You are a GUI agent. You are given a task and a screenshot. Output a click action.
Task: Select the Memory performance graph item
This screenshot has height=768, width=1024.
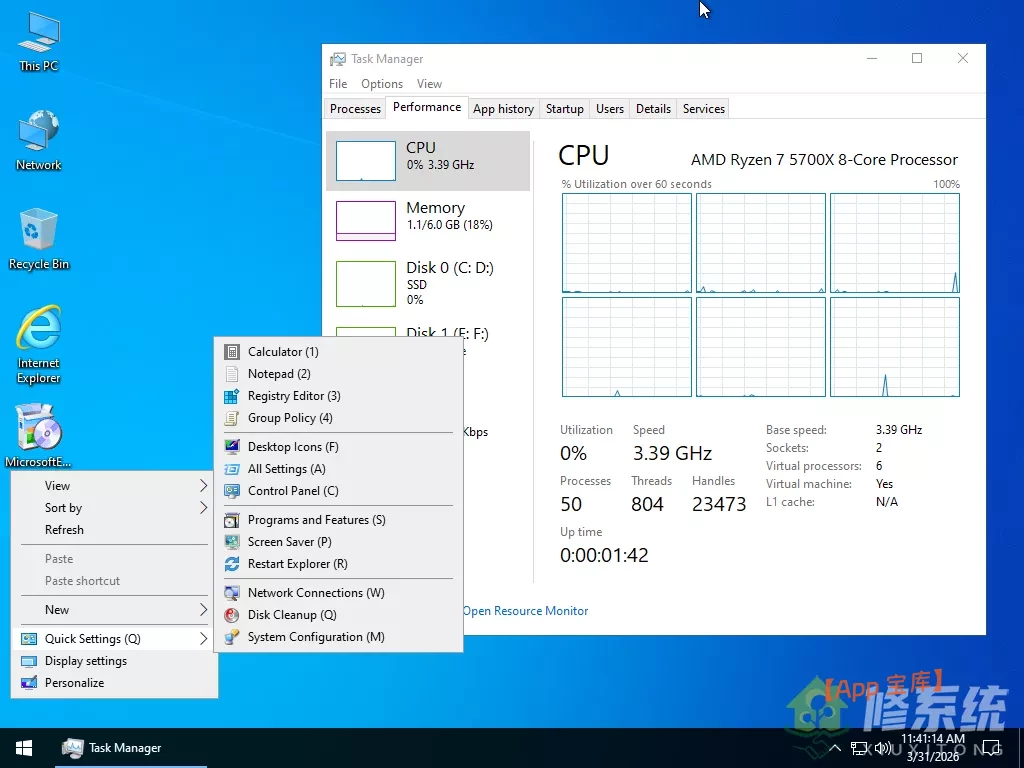tap(428, 220)
